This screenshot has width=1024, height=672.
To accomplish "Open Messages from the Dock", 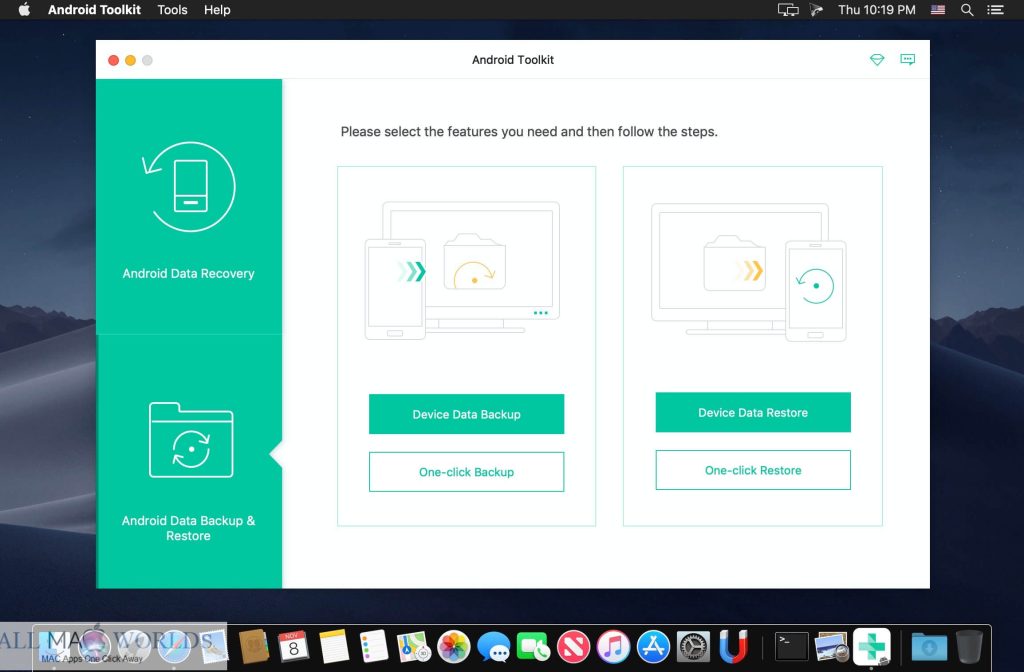I will (494, 647).
